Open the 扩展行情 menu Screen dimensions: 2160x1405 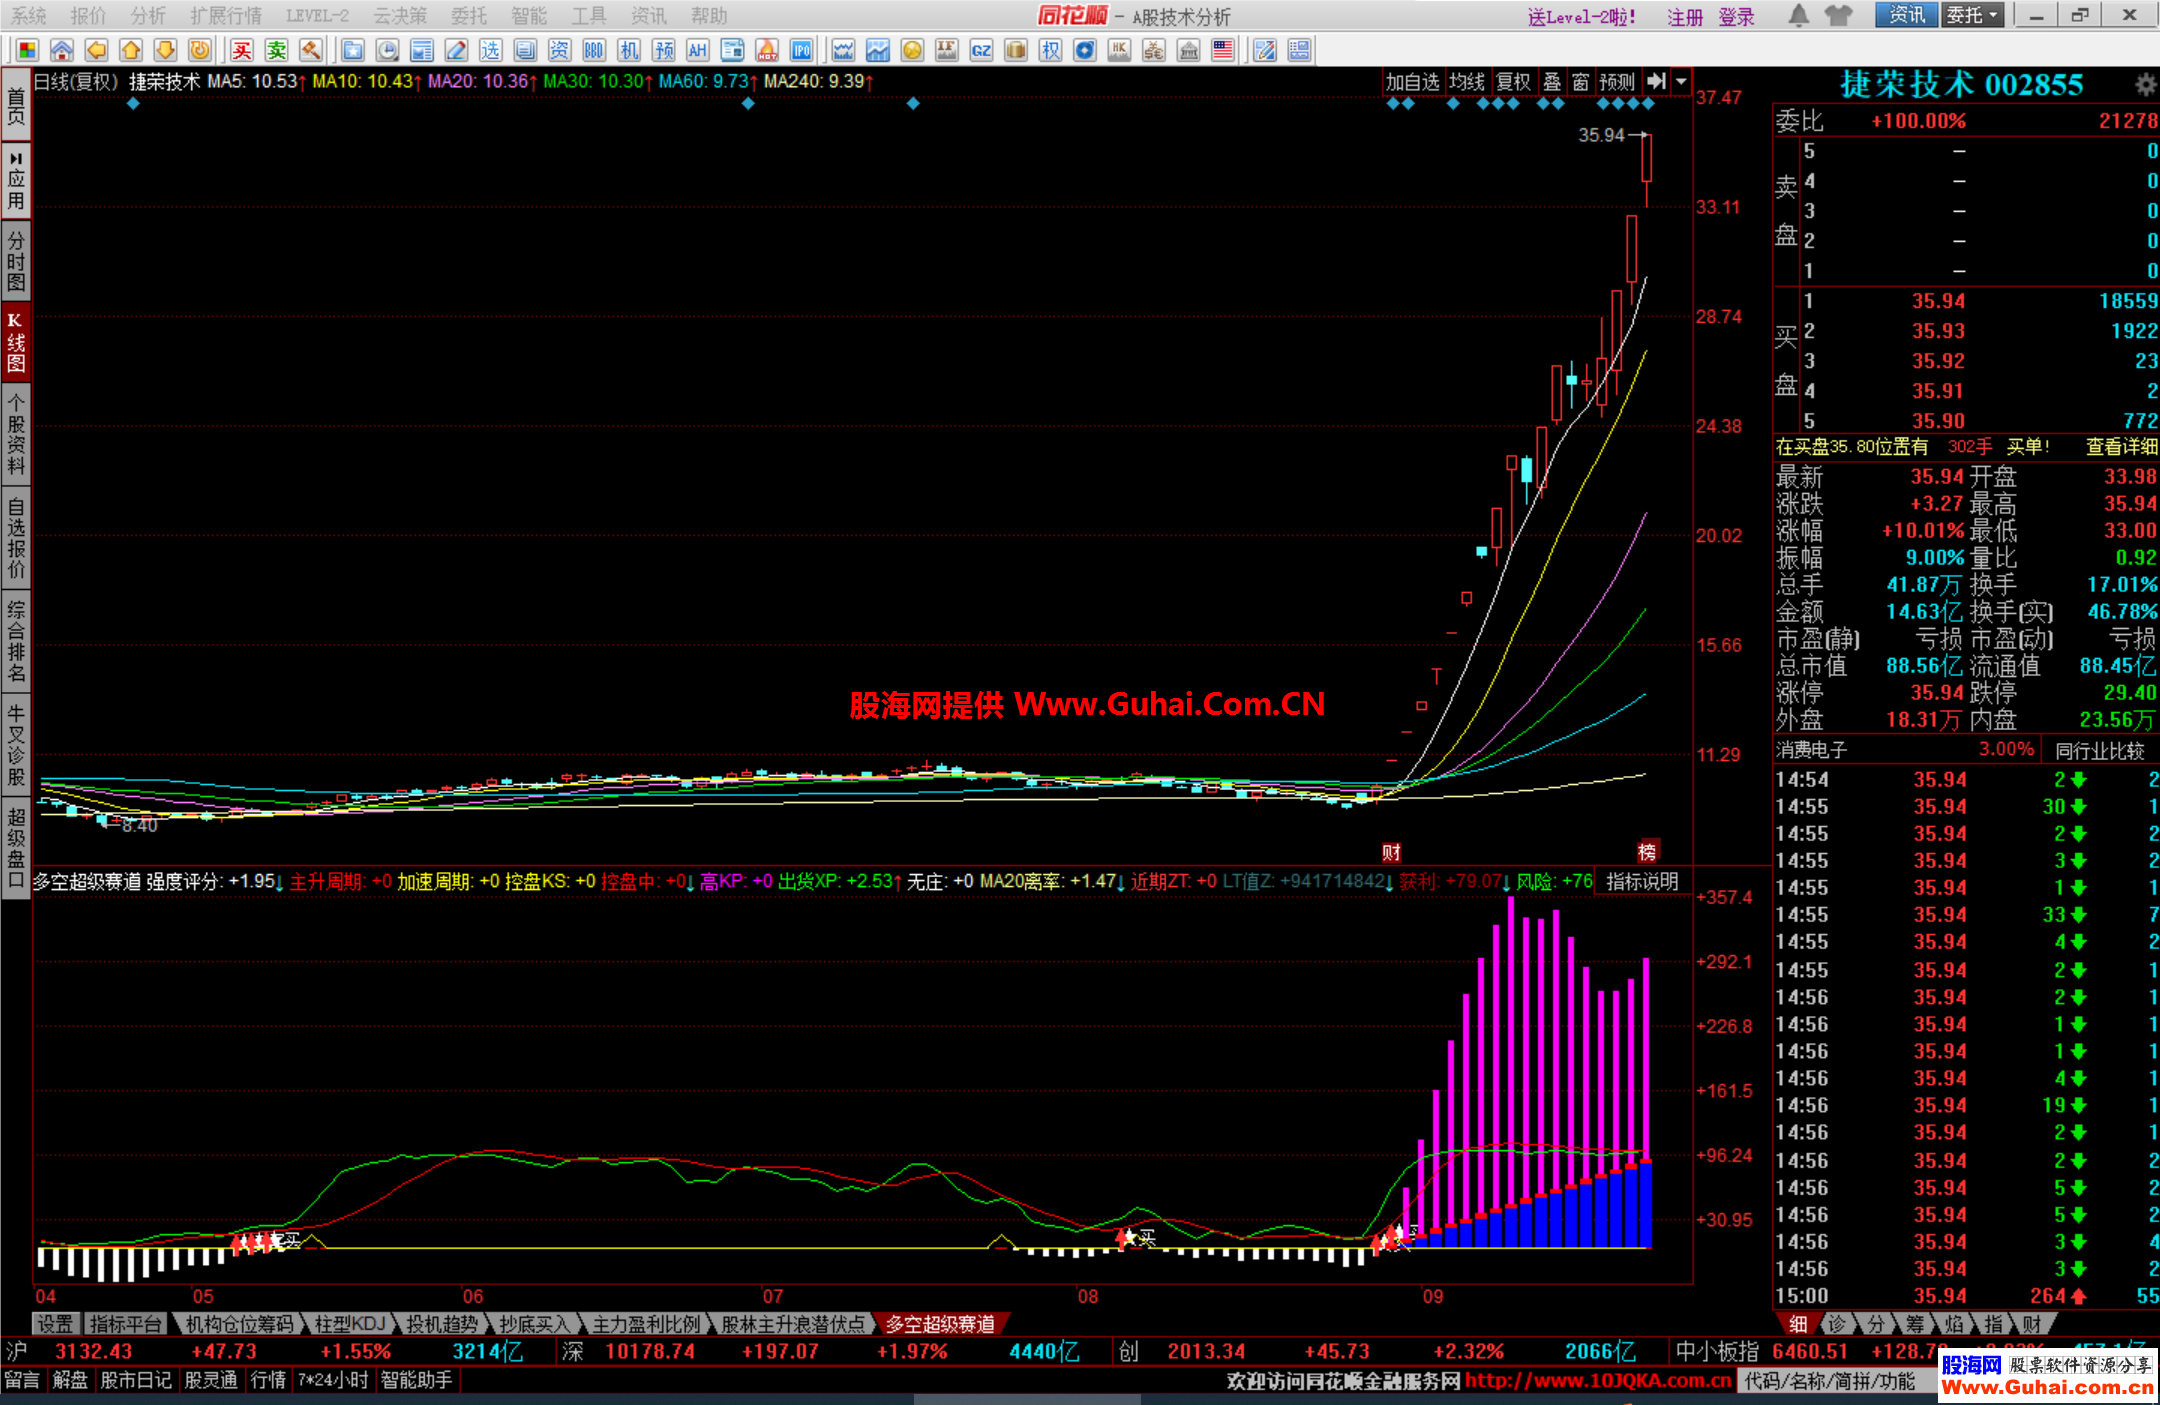pyautogui.click(x=226, y=16)
